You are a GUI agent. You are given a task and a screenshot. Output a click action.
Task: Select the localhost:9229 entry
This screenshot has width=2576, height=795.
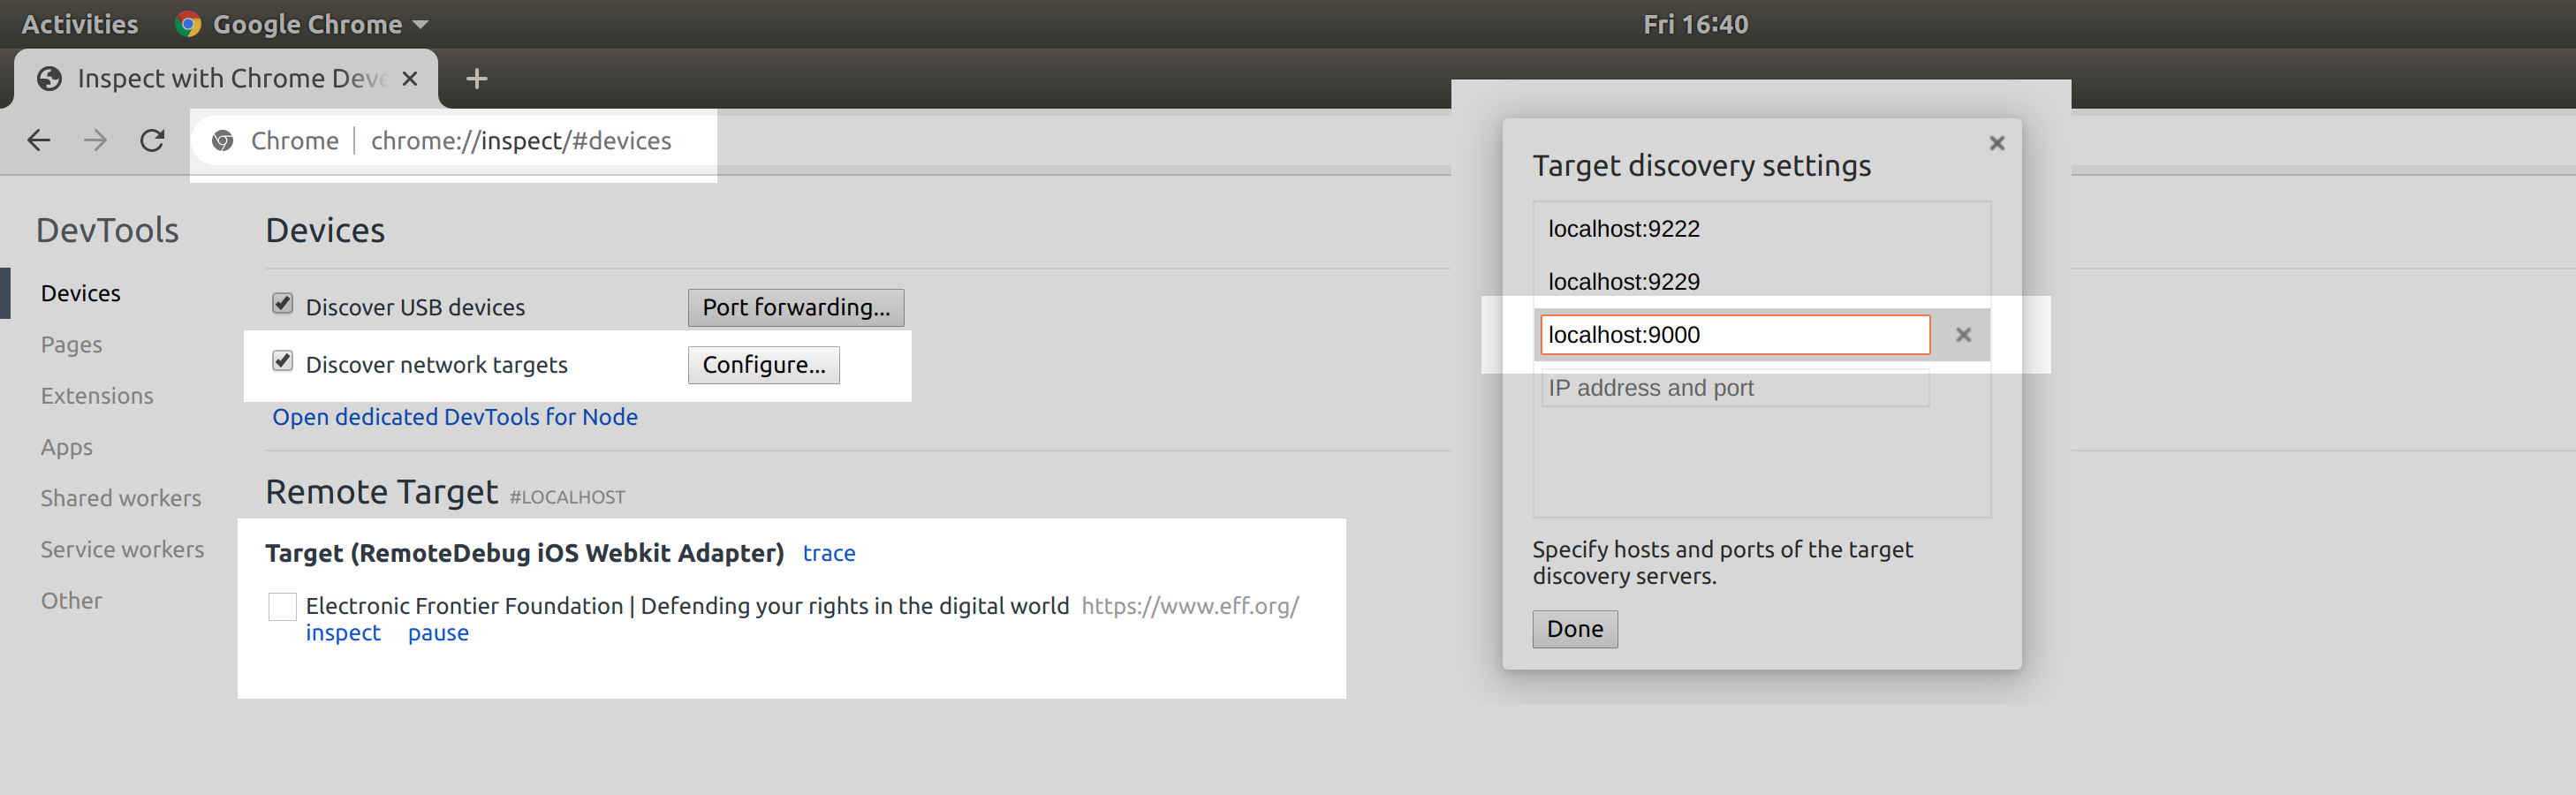(x=1623, y=282)
